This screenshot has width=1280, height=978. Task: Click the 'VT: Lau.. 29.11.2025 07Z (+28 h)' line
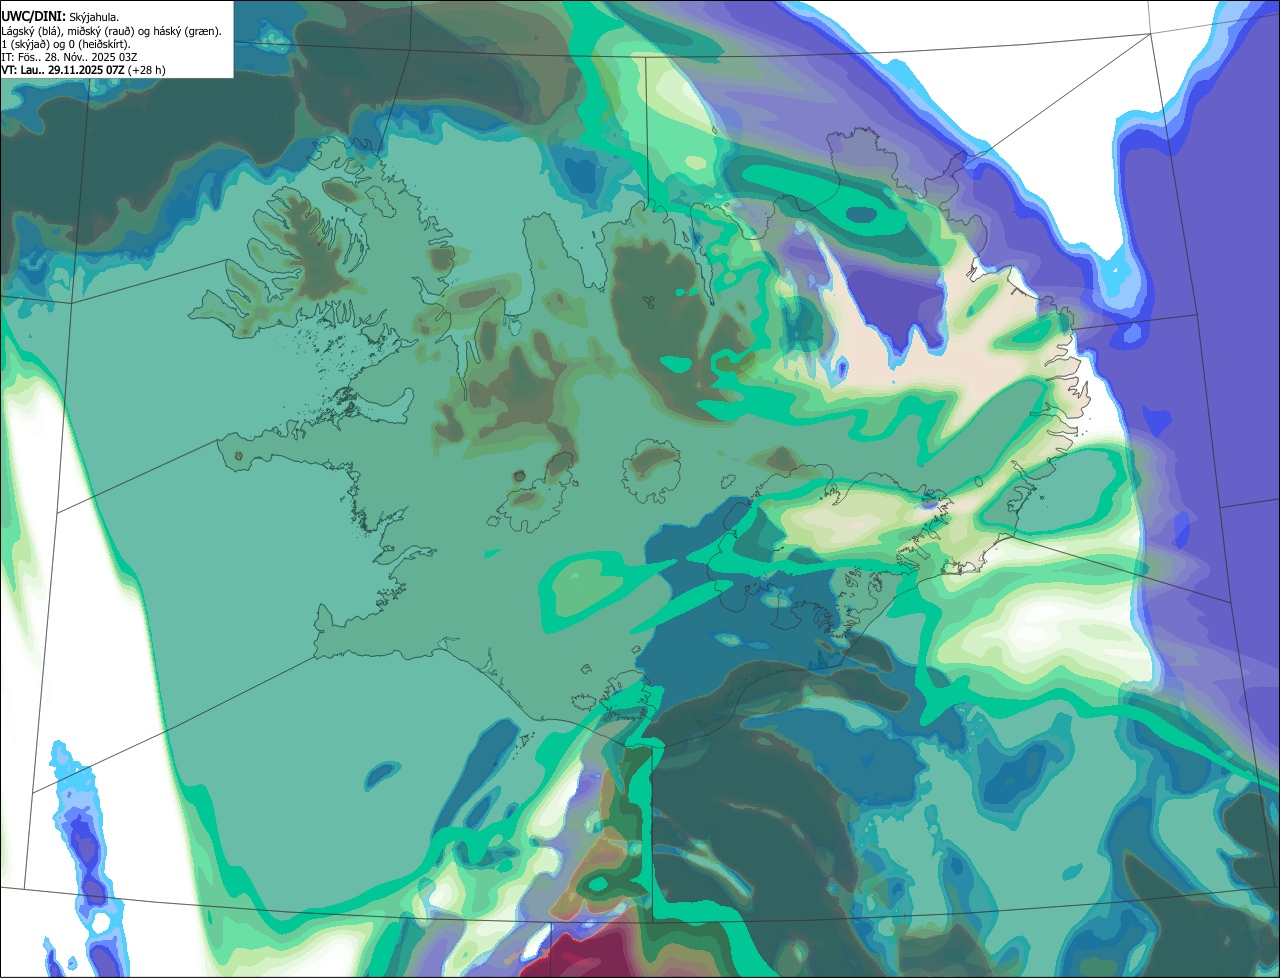(x=84, y=70)
